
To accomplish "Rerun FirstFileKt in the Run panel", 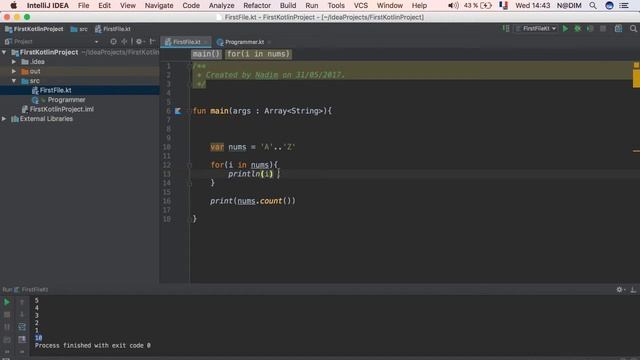I will [7, 302].
